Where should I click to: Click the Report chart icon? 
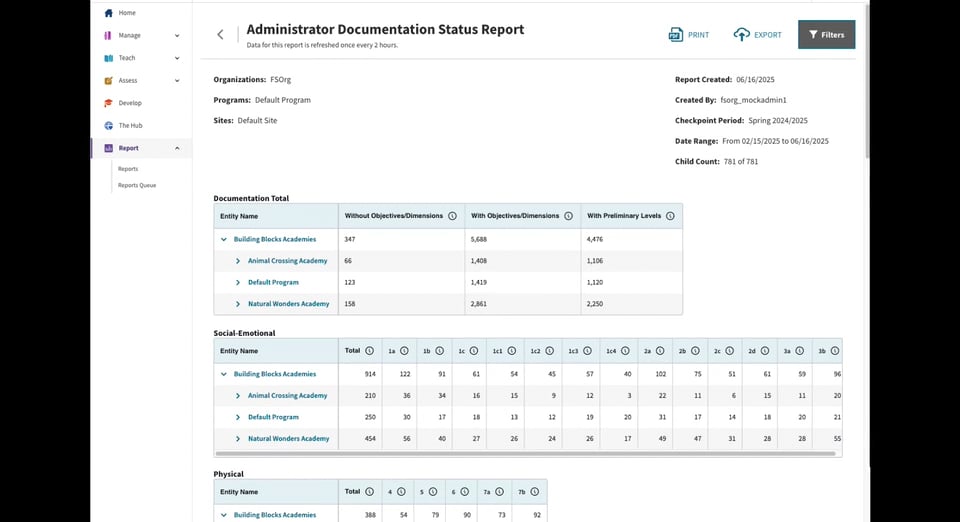tap(108, 148)
